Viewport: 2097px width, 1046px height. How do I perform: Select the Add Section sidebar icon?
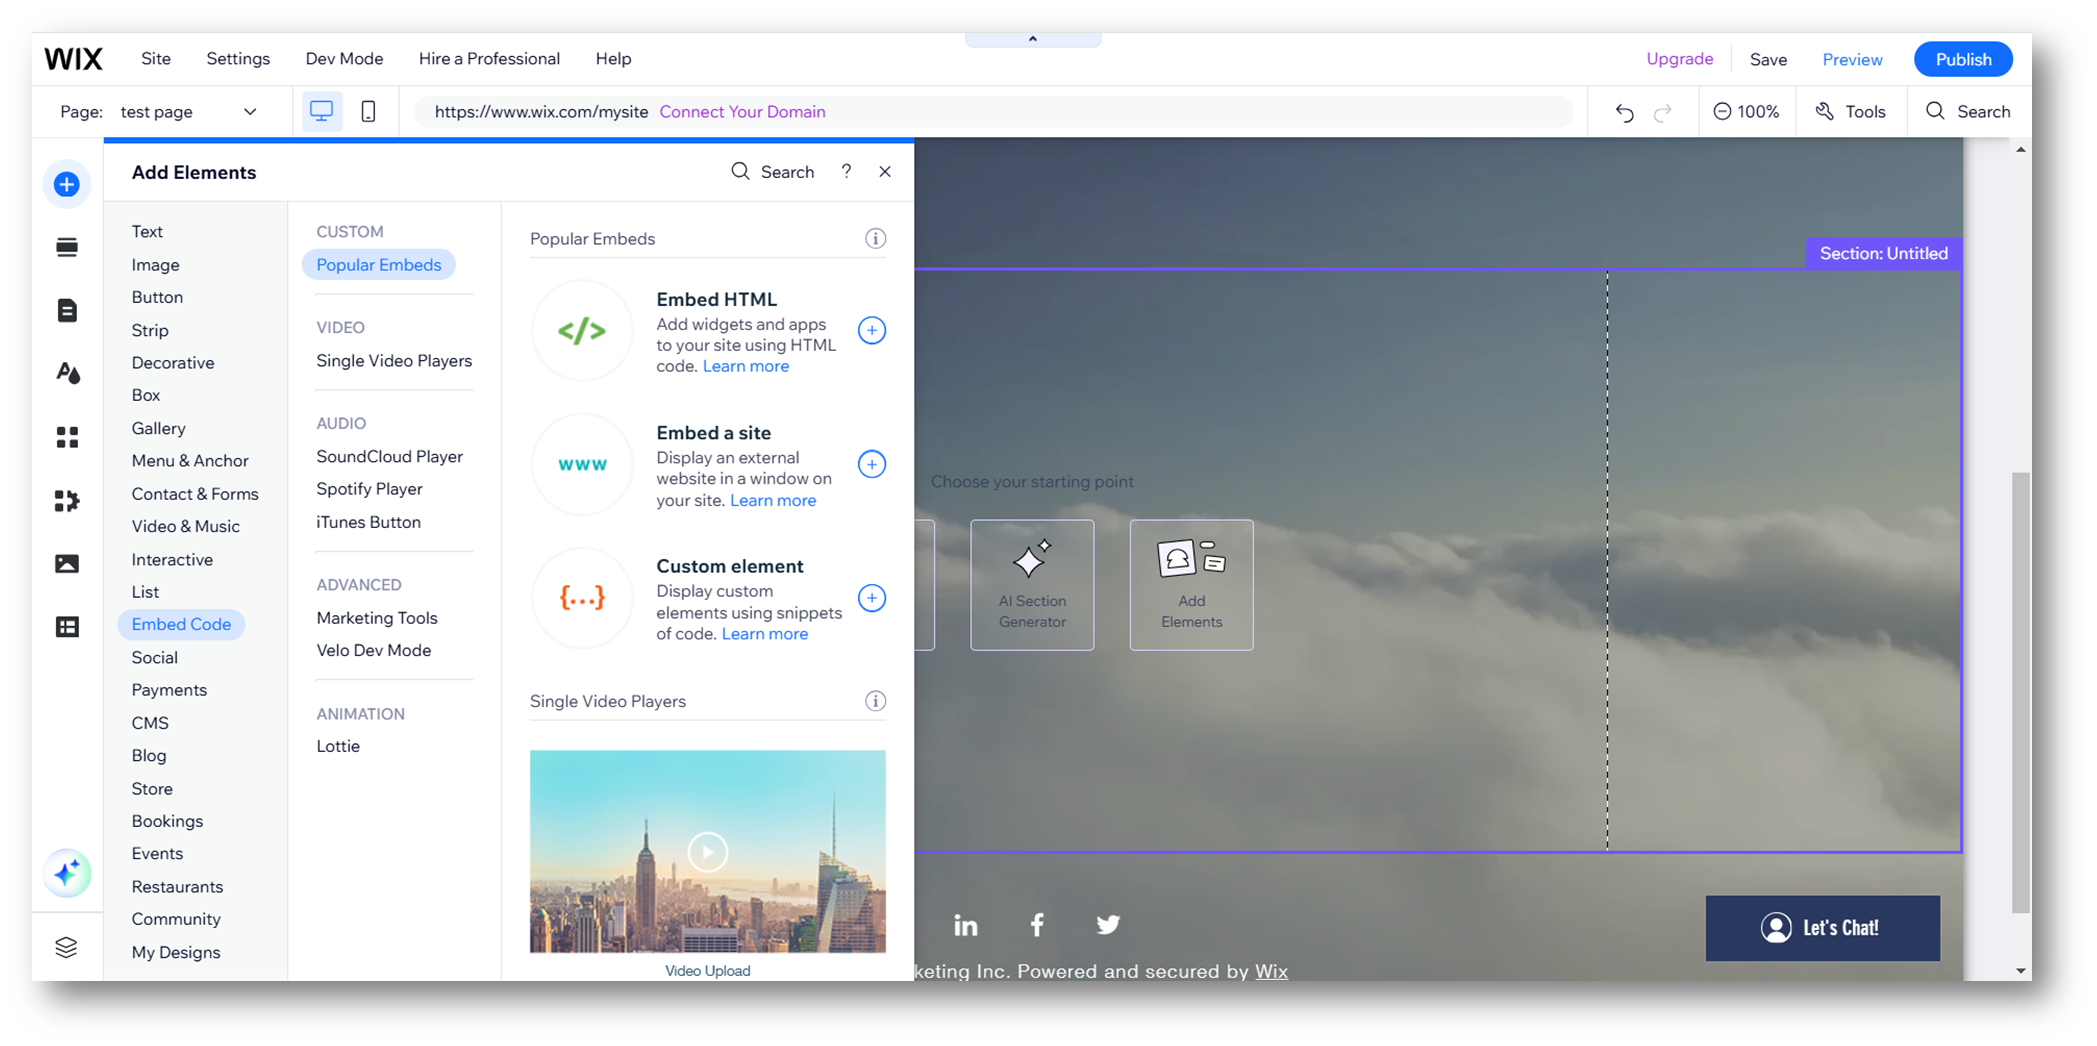point(67,246)
